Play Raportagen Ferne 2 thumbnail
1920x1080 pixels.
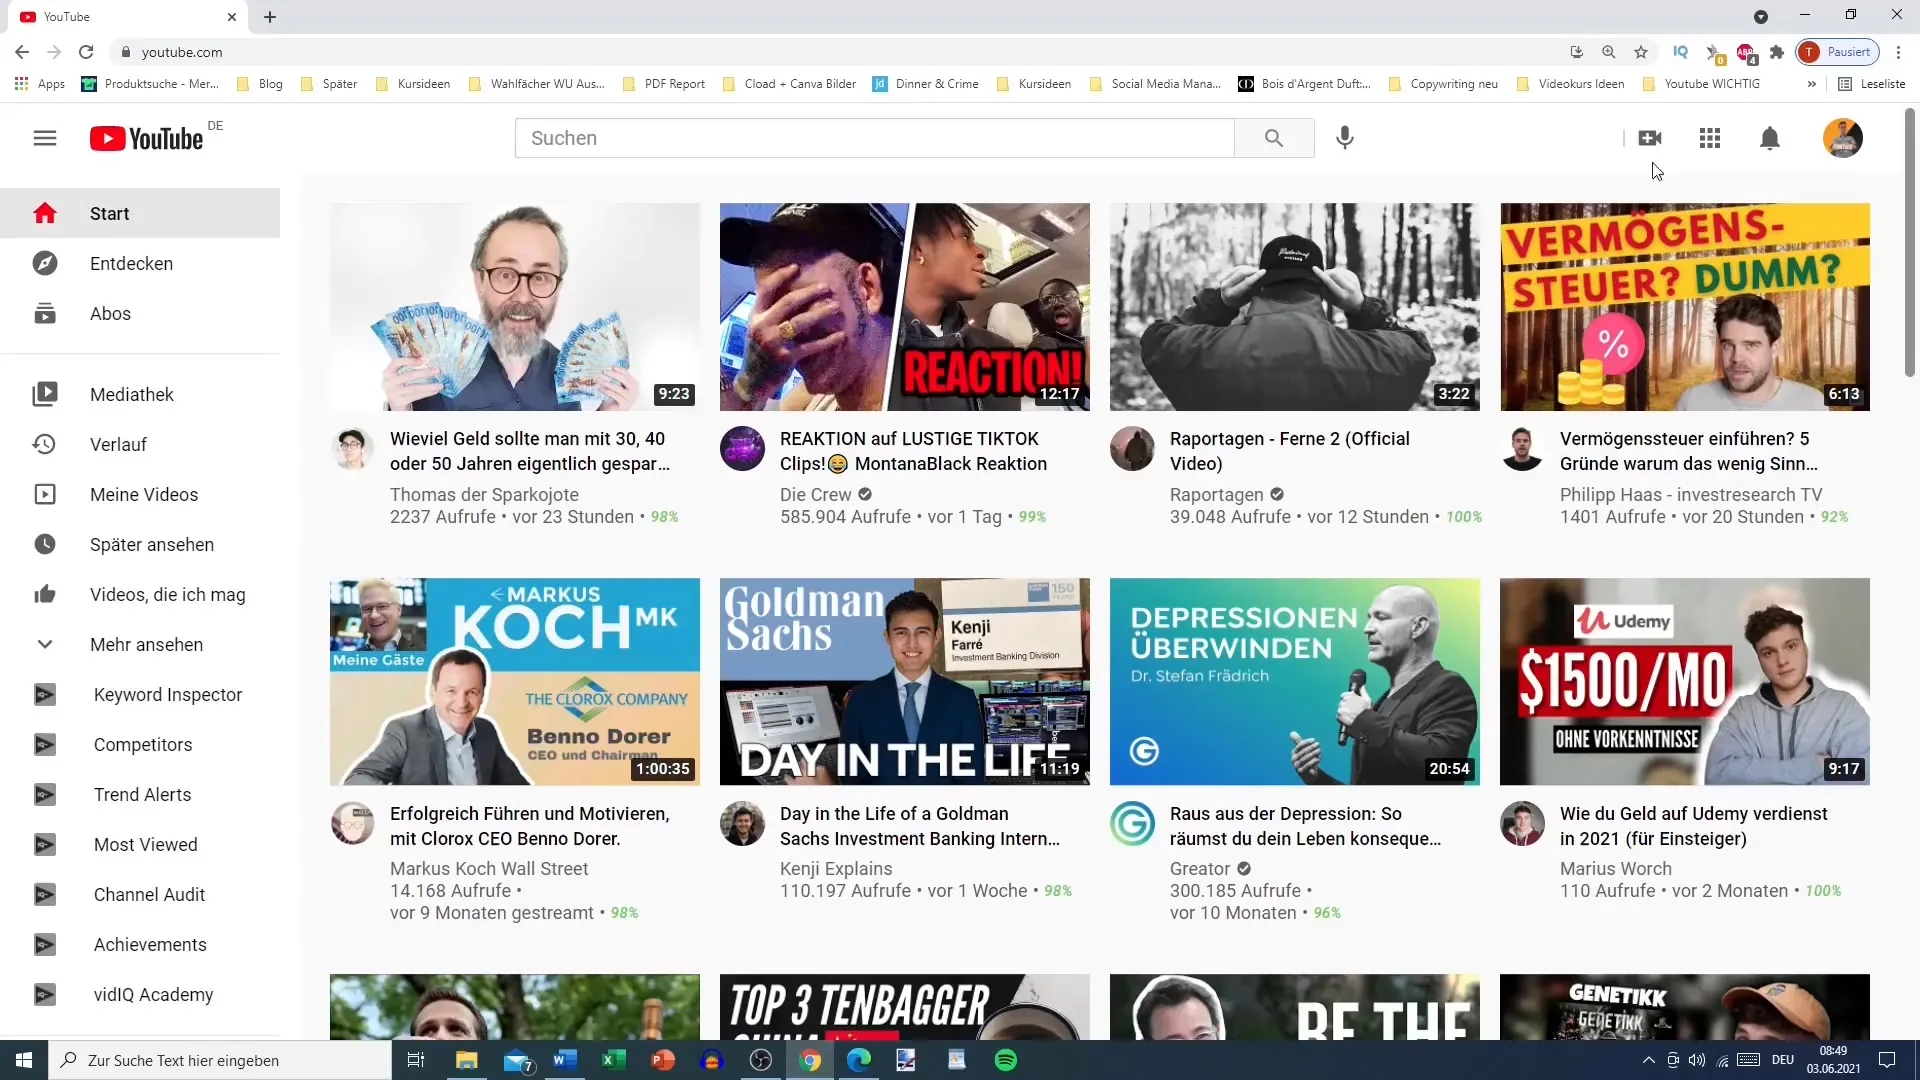(1295, 307)
